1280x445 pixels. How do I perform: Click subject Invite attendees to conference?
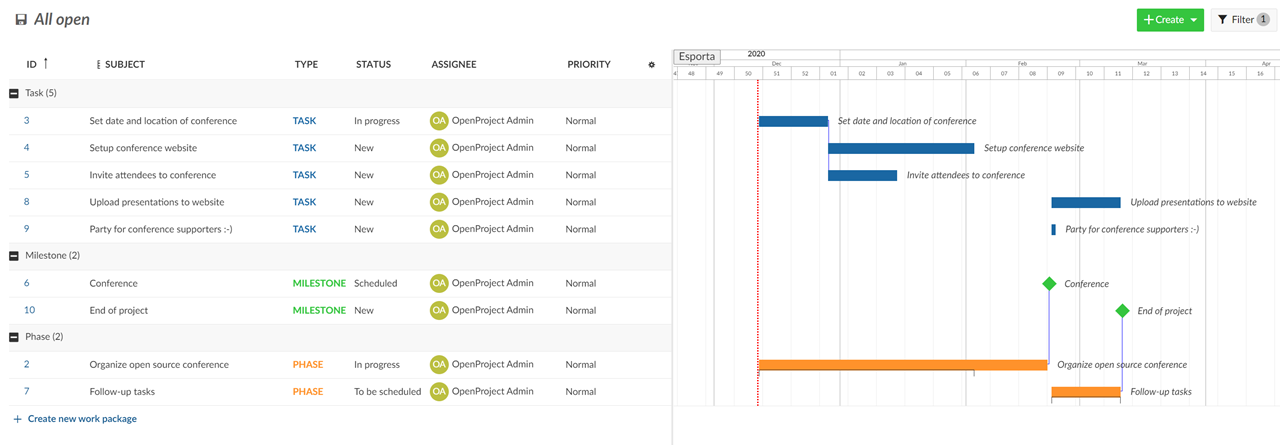pyautogui.click(x=152, y=175)
